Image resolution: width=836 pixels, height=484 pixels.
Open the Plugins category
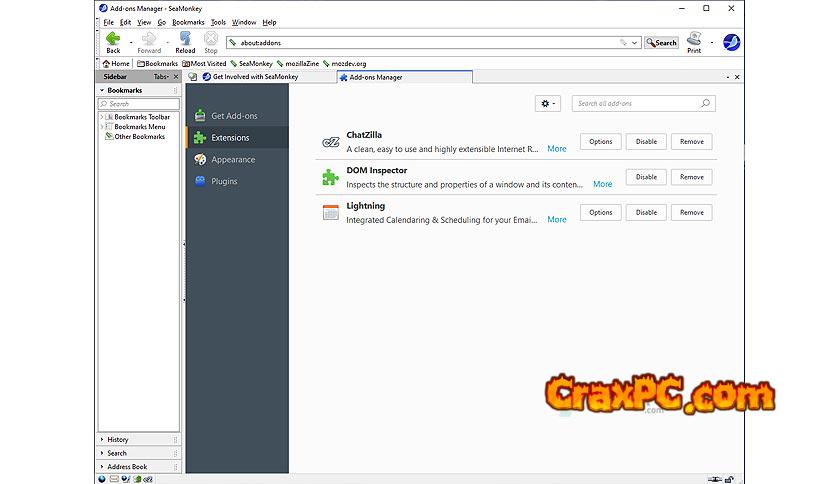click(x=237, y=181)
